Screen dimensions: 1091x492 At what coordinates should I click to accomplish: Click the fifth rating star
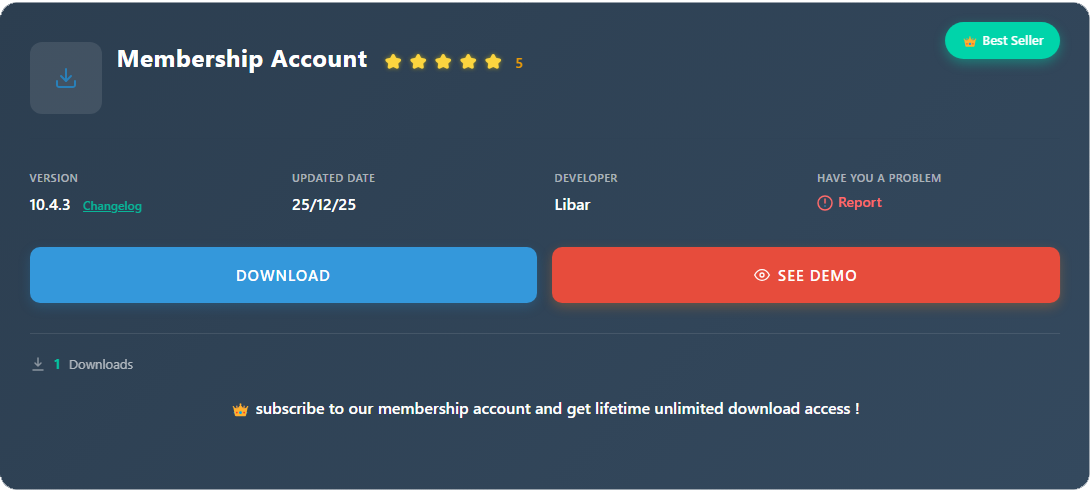[493, 62]
